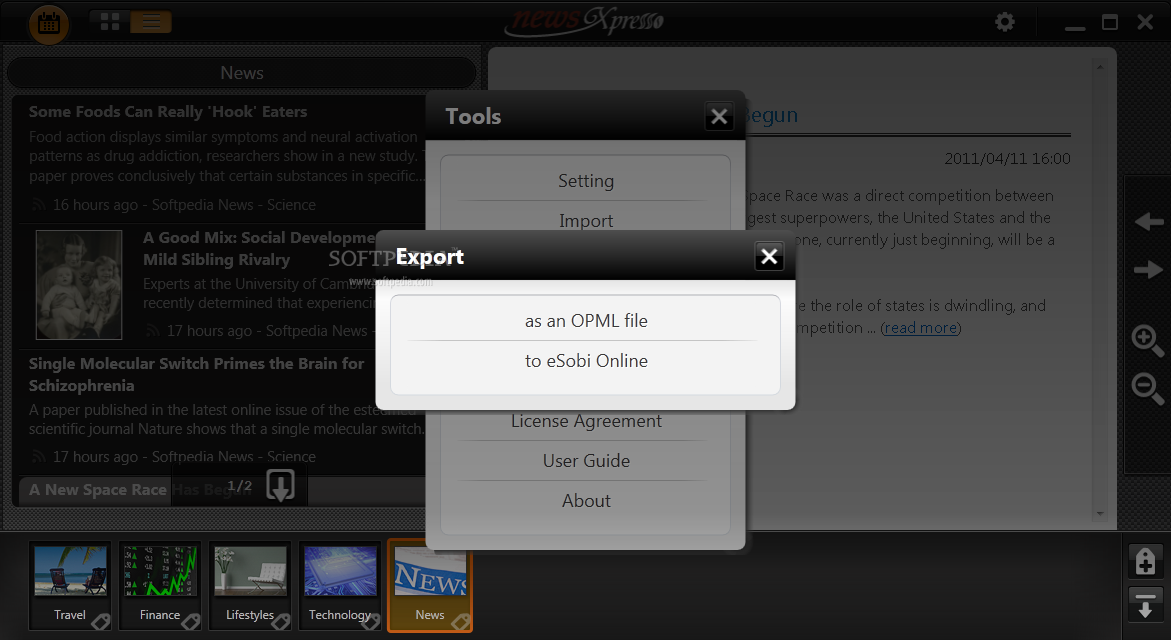Go to previous article arrow
The width and height of the screenshot is (1171, 640).
point(1148,222)
